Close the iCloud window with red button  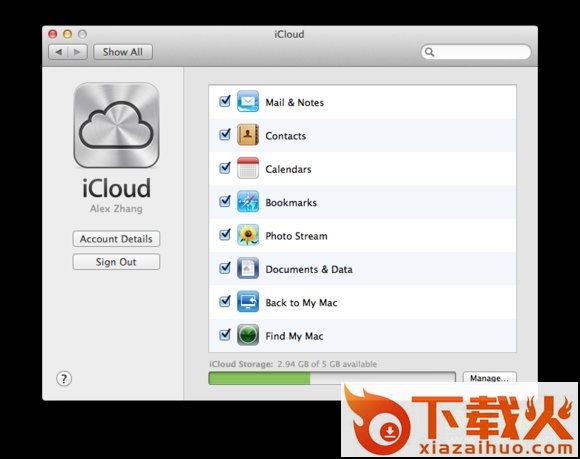point(53,34)
